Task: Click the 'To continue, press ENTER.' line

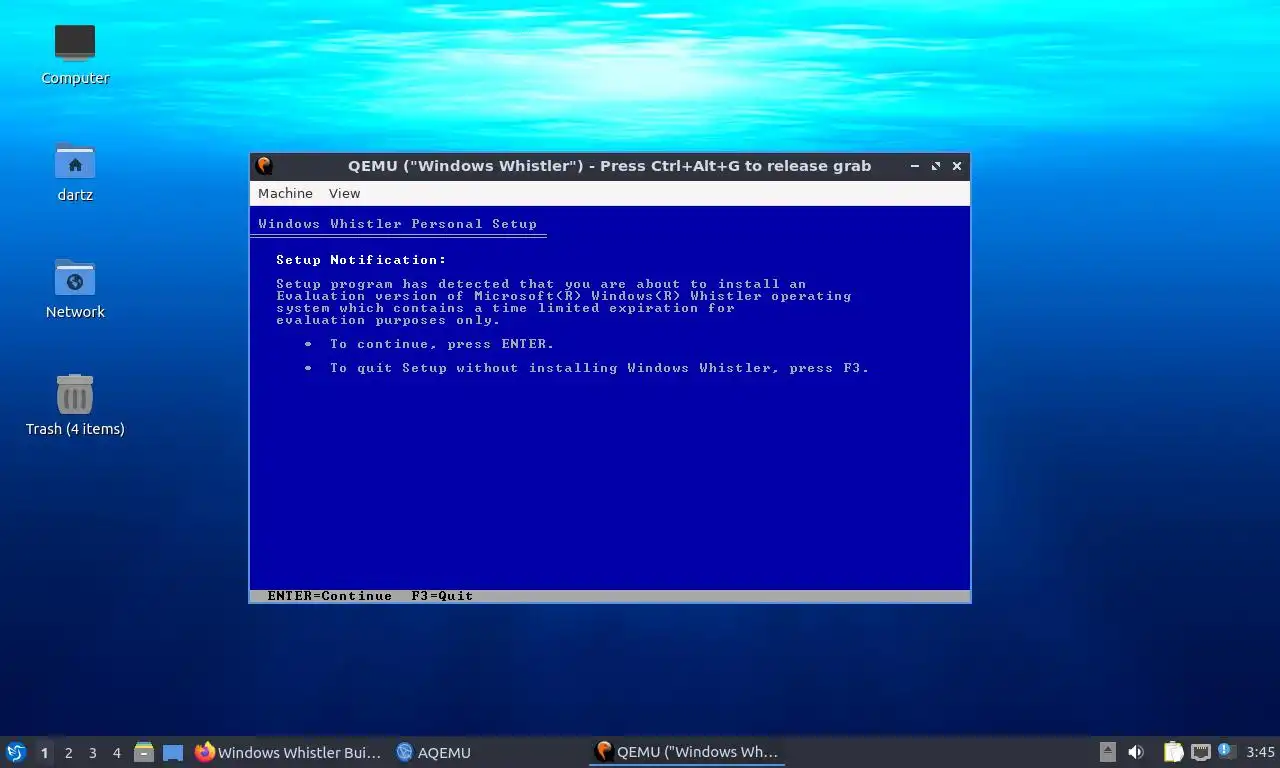Action: [x=441, y=344]
